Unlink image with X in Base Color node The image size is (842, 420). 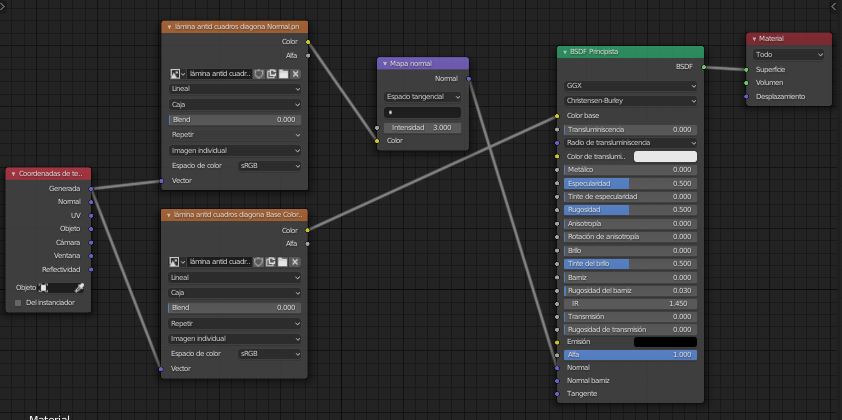(x=295, y=262)
